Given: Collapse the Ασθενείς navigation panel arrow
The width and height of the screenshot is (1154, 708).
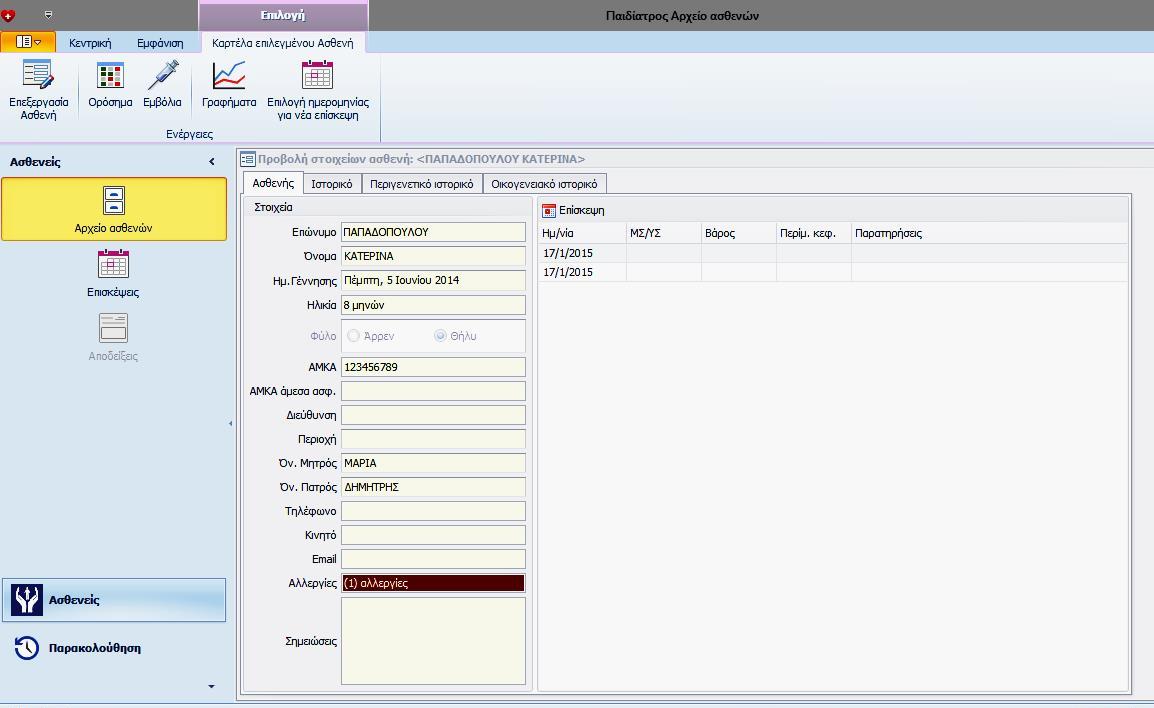Looking at the screenshot, I should tap(211, 162).
